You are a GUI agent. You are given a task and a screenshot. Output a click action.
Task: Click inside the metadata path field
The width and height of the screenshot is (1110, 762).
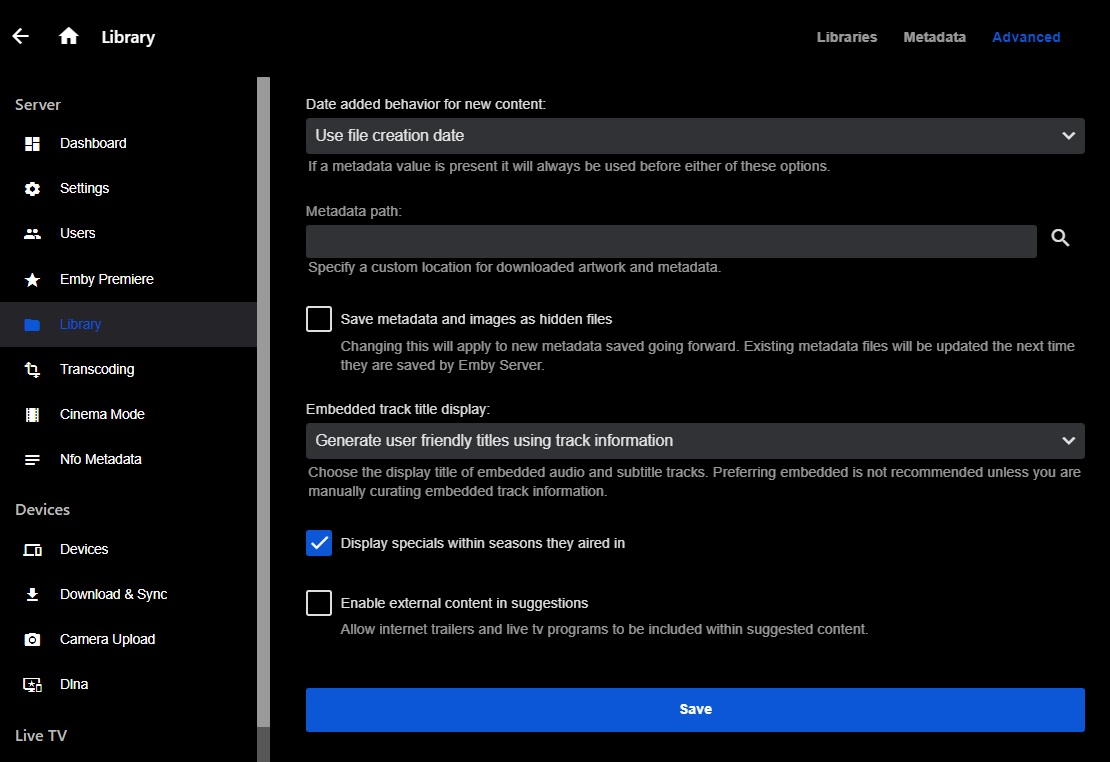(670, 240)
